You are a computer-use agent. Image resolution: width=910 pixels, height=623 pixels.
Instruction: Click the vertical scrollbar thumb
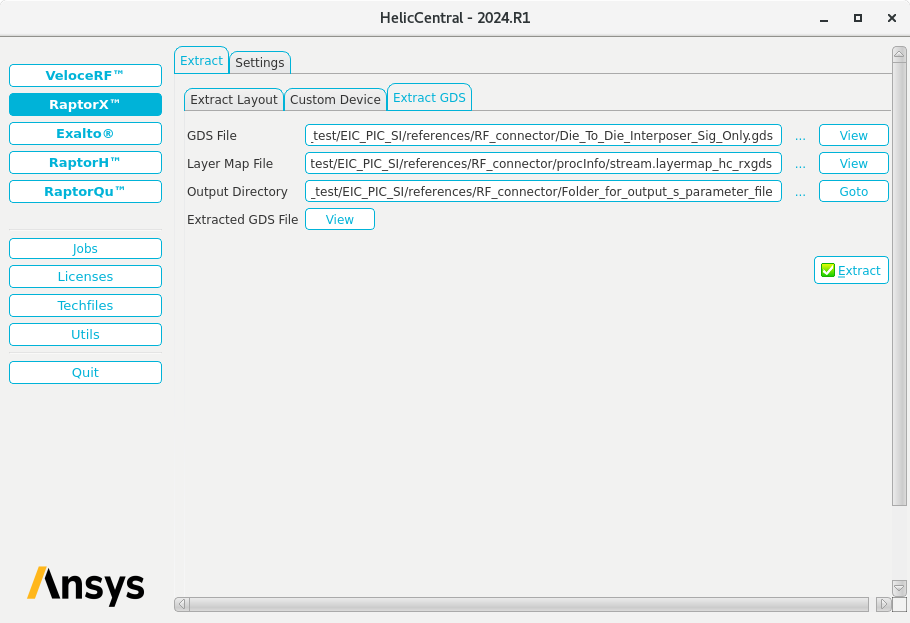(899, 284)
